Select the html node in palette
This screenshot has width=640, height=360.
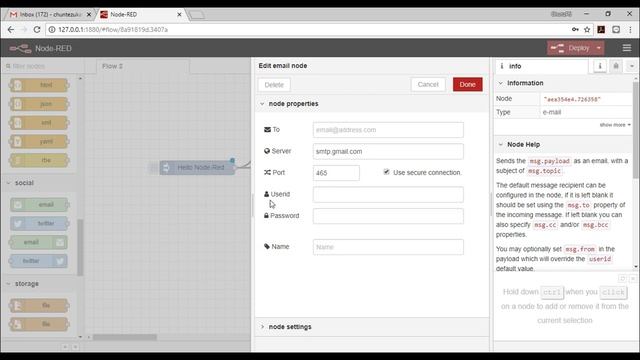click(x=39, y=85)
